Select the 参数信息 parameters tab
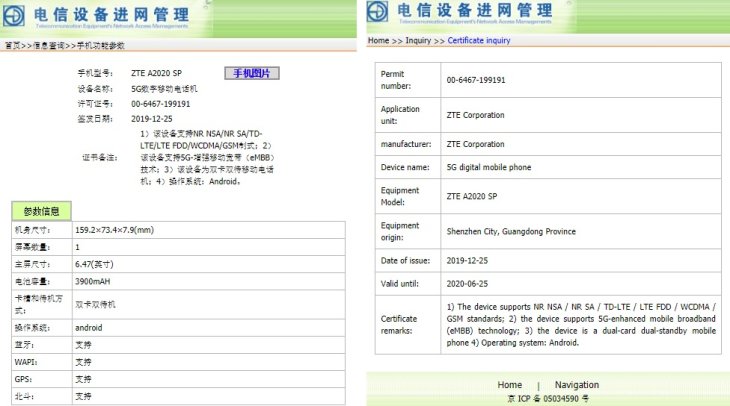 pos(41,211)
